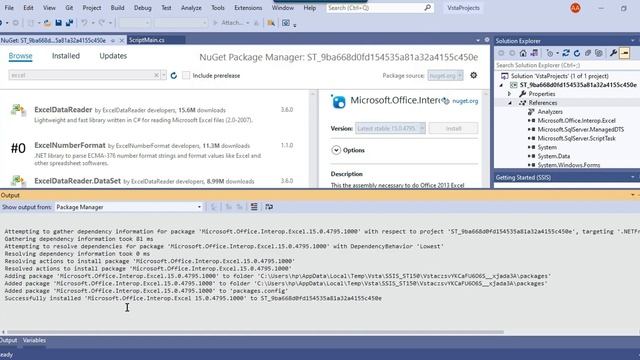
Task: Toggle word wrap in Output window
Action: (269, 207)
